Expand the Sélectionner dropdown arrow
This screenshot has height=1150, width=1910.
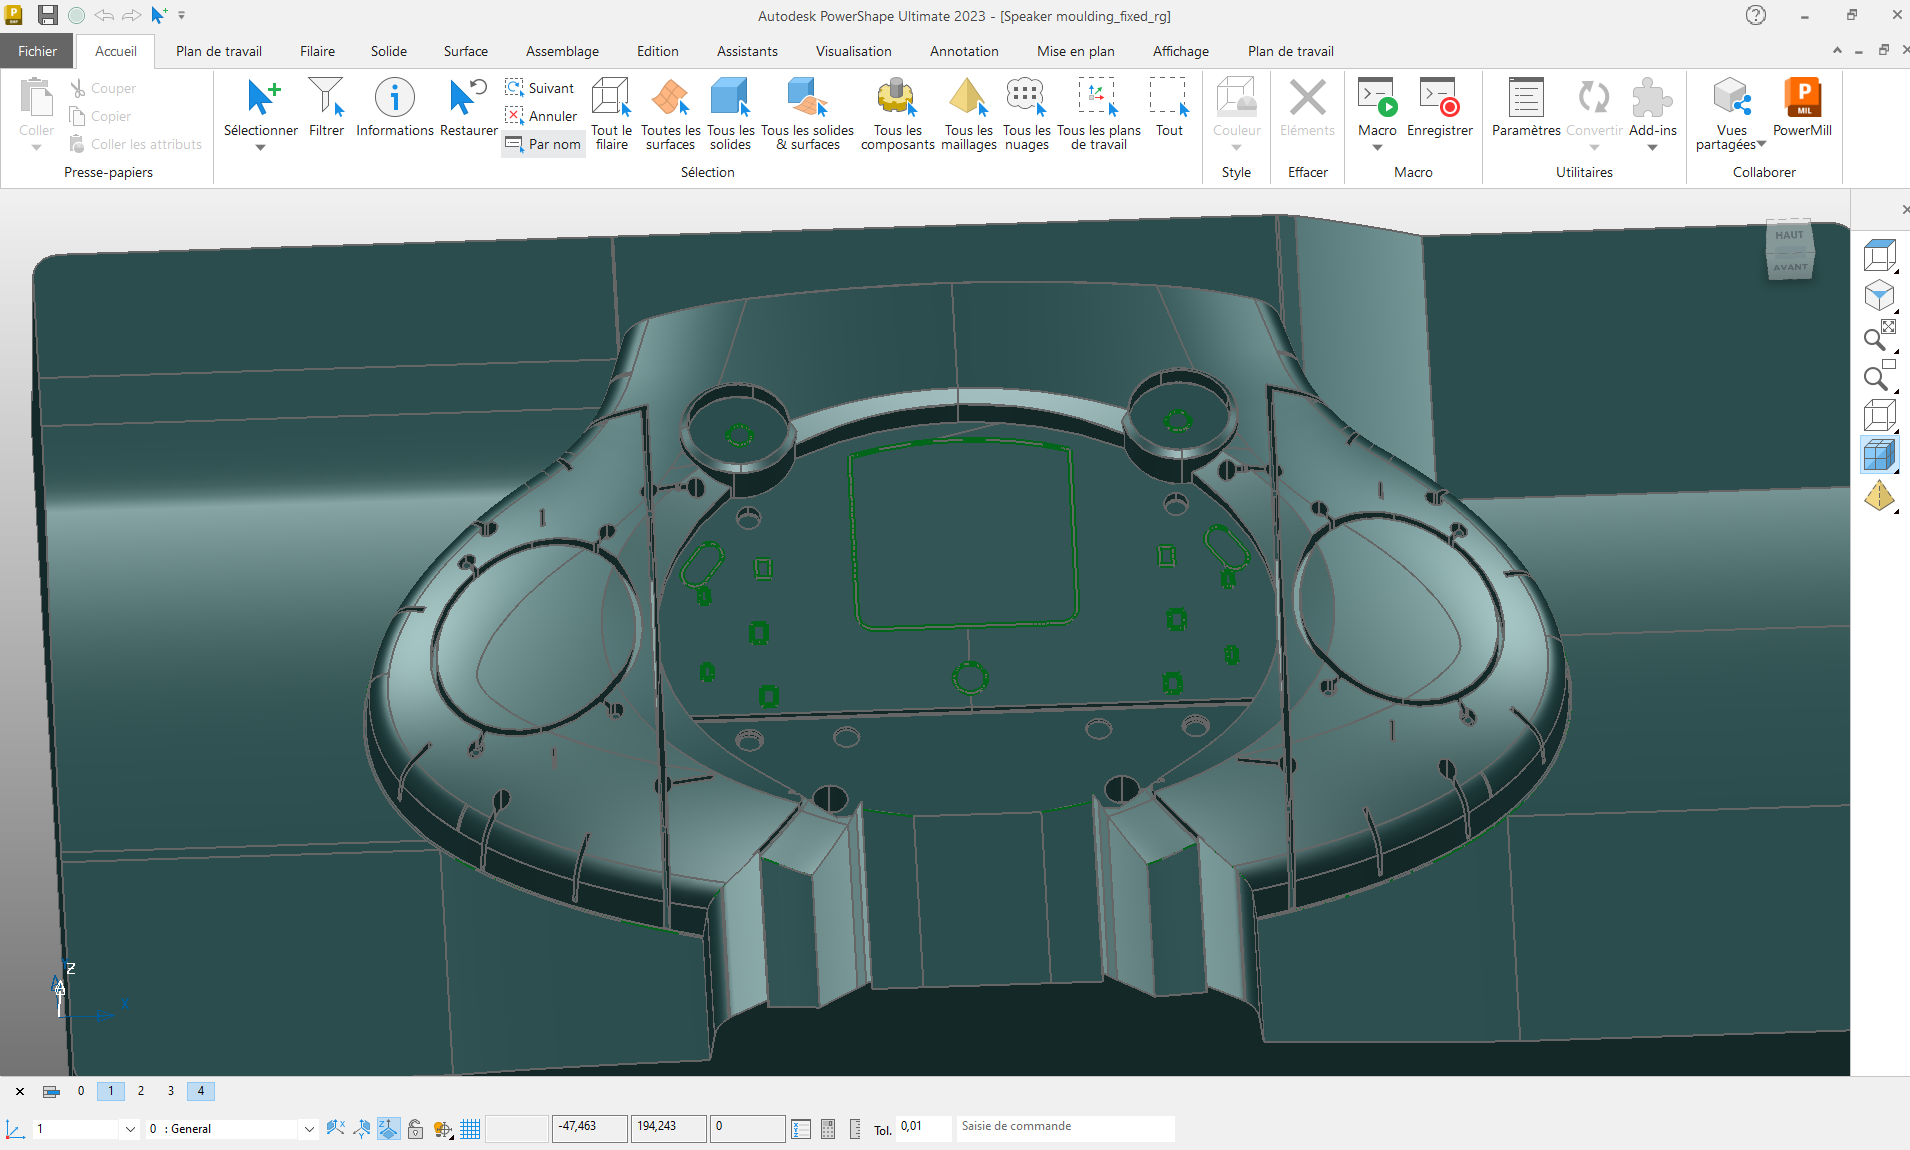coord(260,148)
